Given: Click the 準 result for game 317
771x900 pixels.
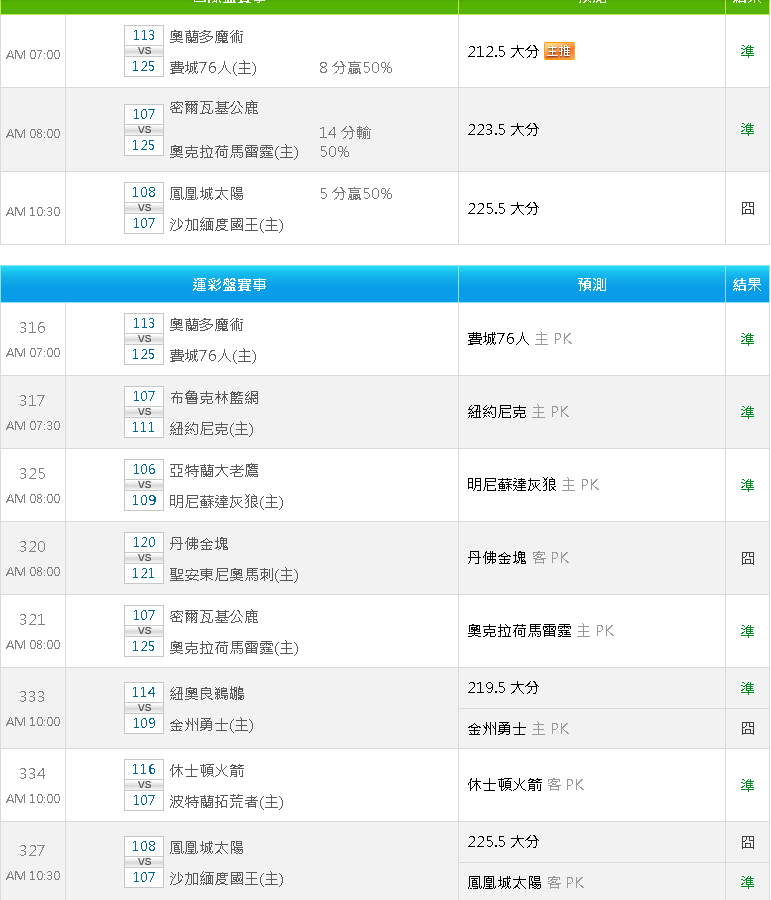Looking at the screenshot, I should pos(747,412).
